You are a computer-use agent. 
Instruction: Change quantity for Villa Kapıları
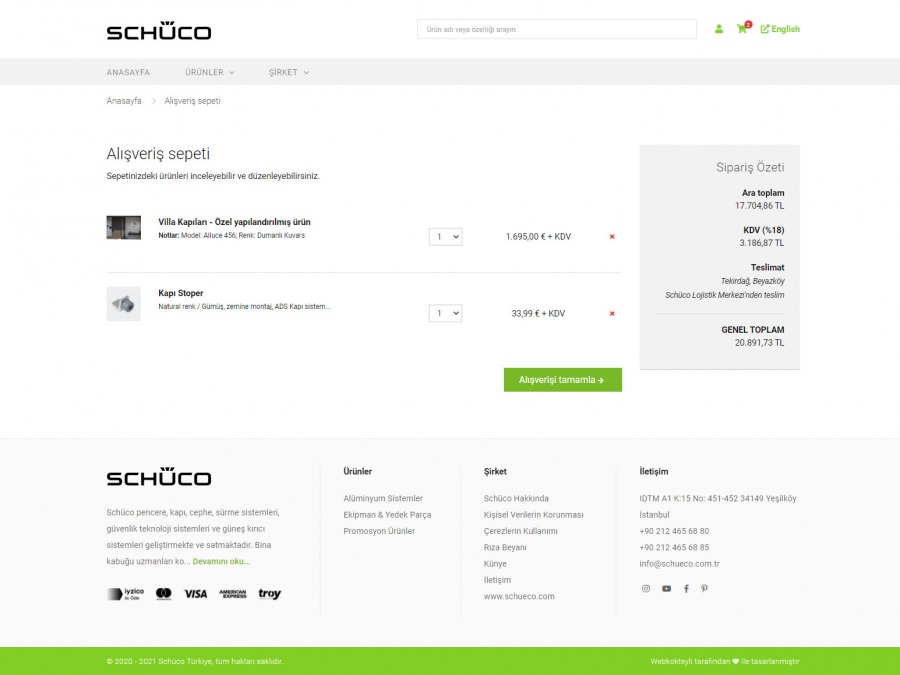(445, 237)
